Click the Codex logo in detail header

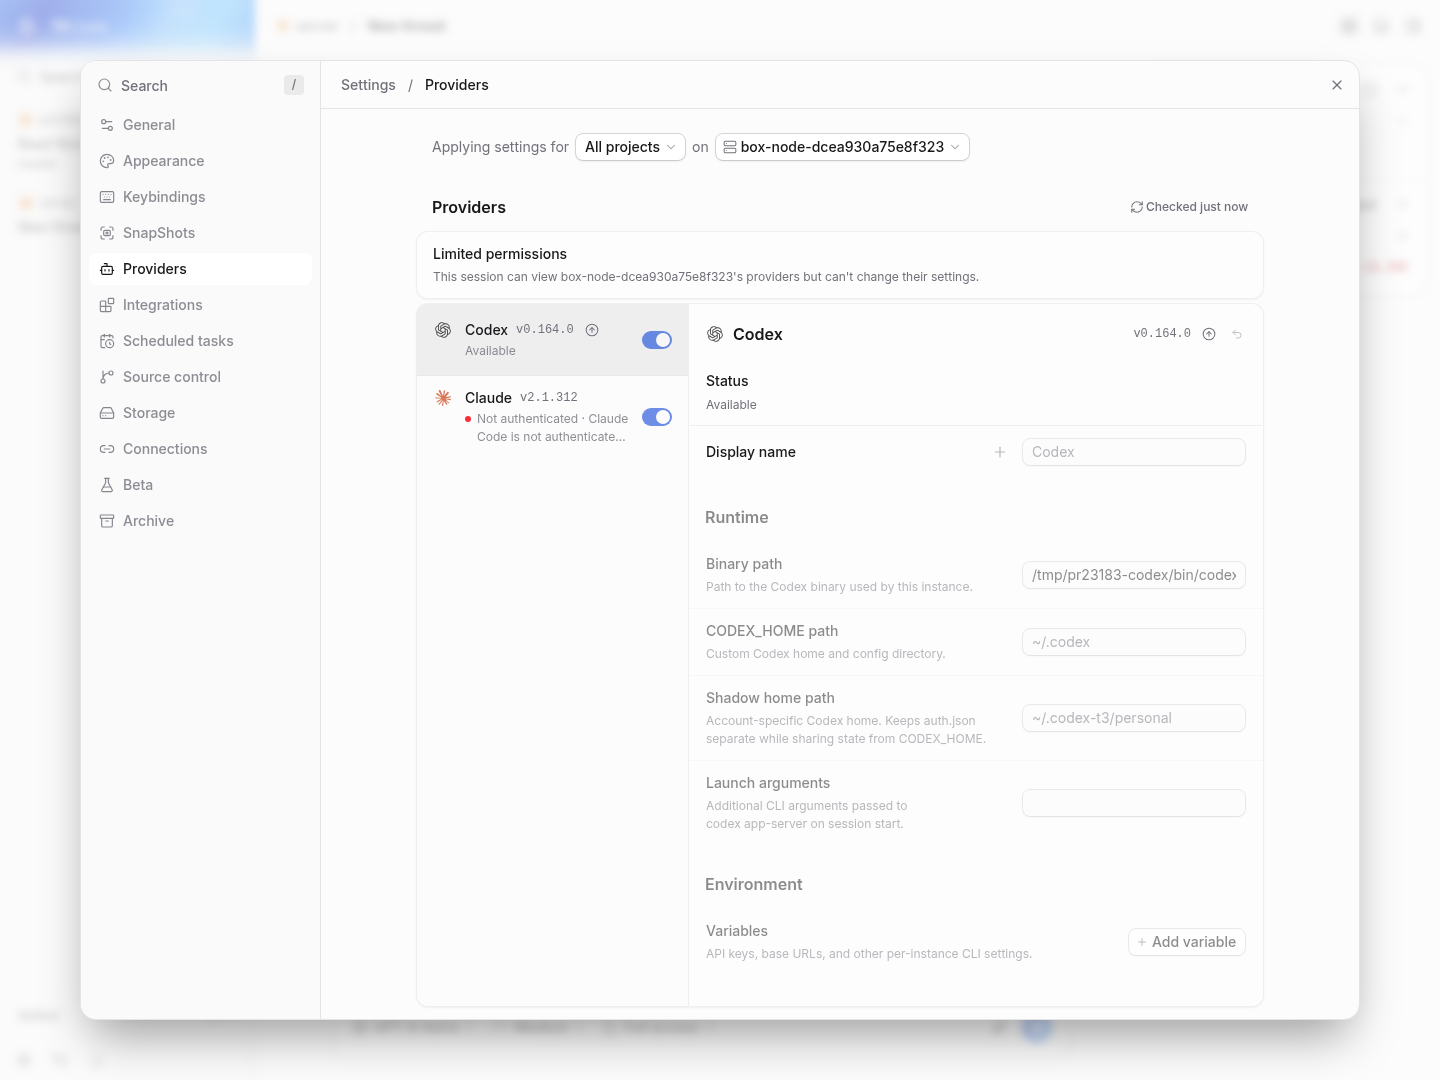click(x=715, y=334)
